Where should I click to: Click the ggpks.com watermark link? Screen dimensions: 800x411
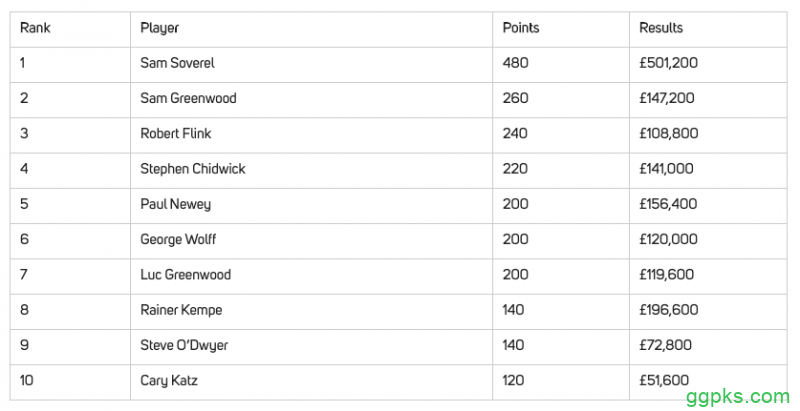737,396
